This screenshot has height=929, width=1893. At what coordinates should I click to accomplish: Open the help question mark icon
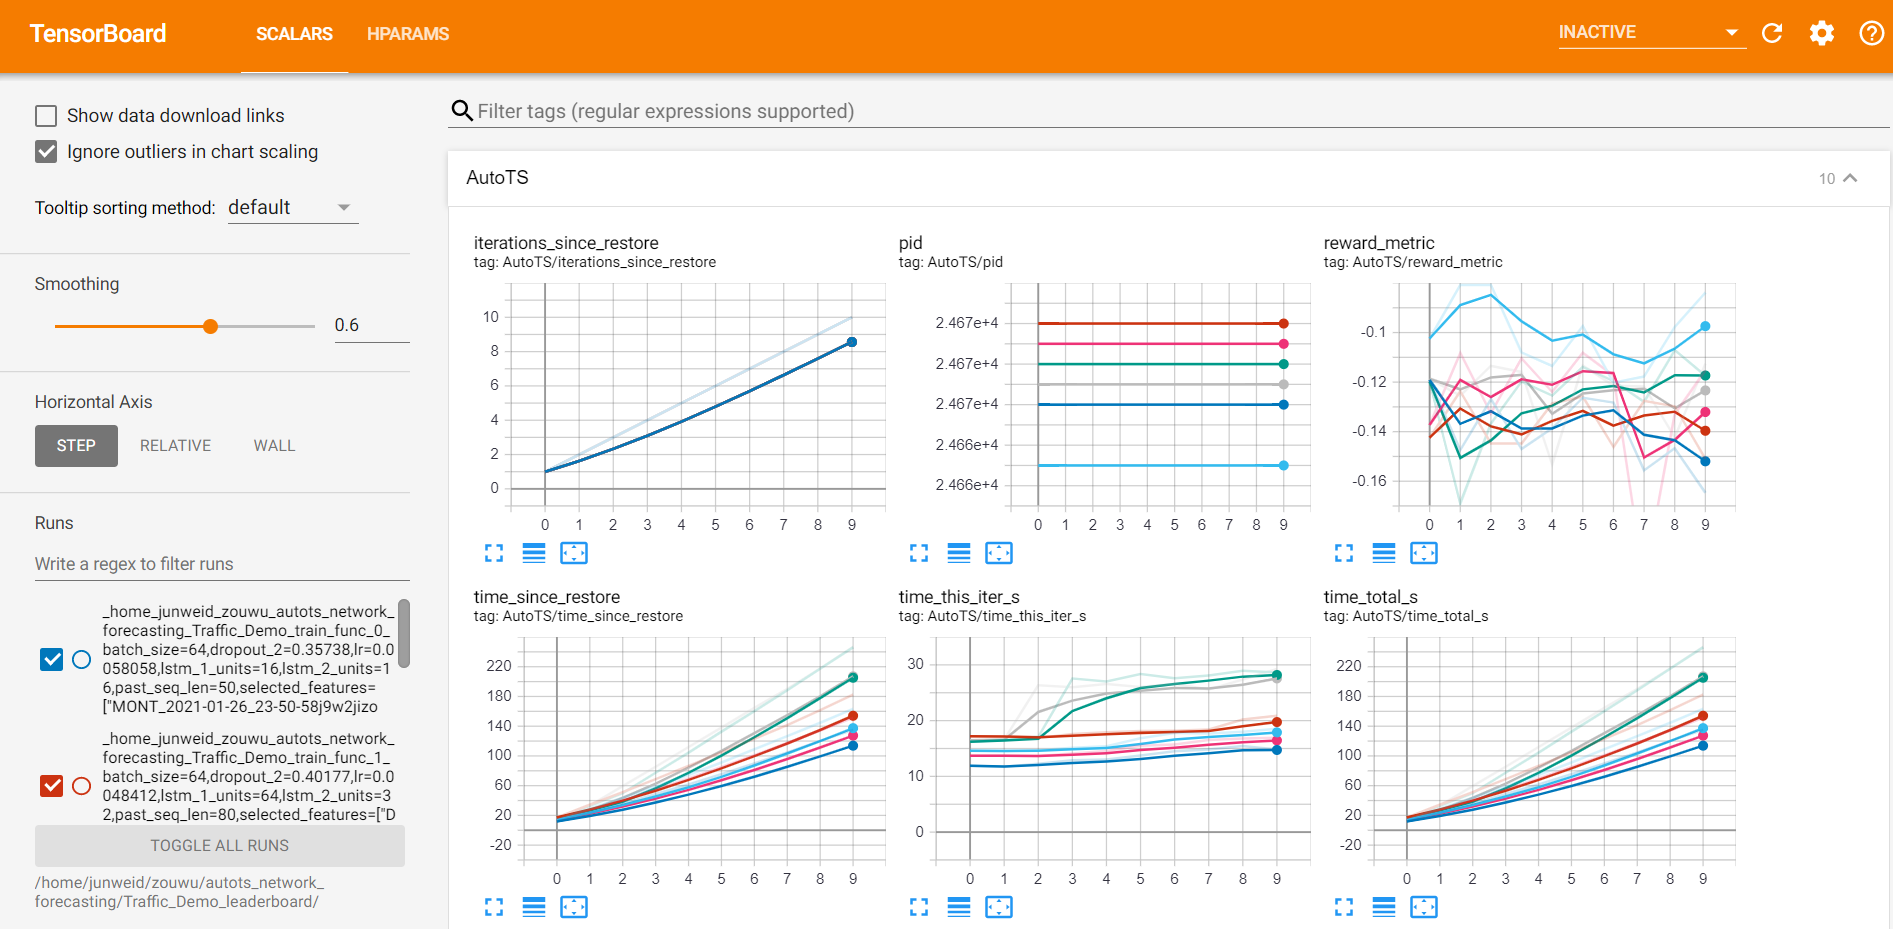pyautogui.click(x=1871, y=33)
